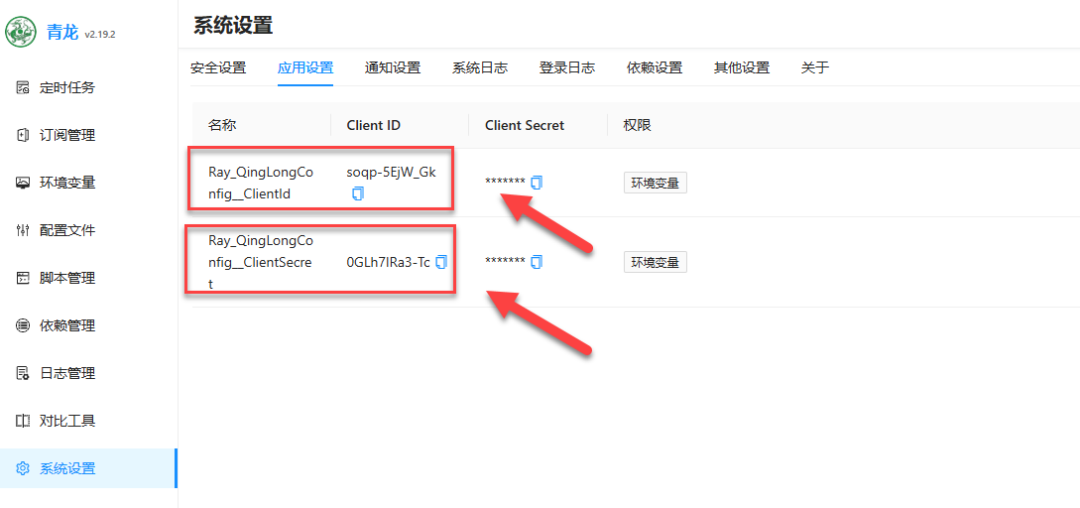Copy Client ID soqp-5EjW_Gk

click(357, 194)
